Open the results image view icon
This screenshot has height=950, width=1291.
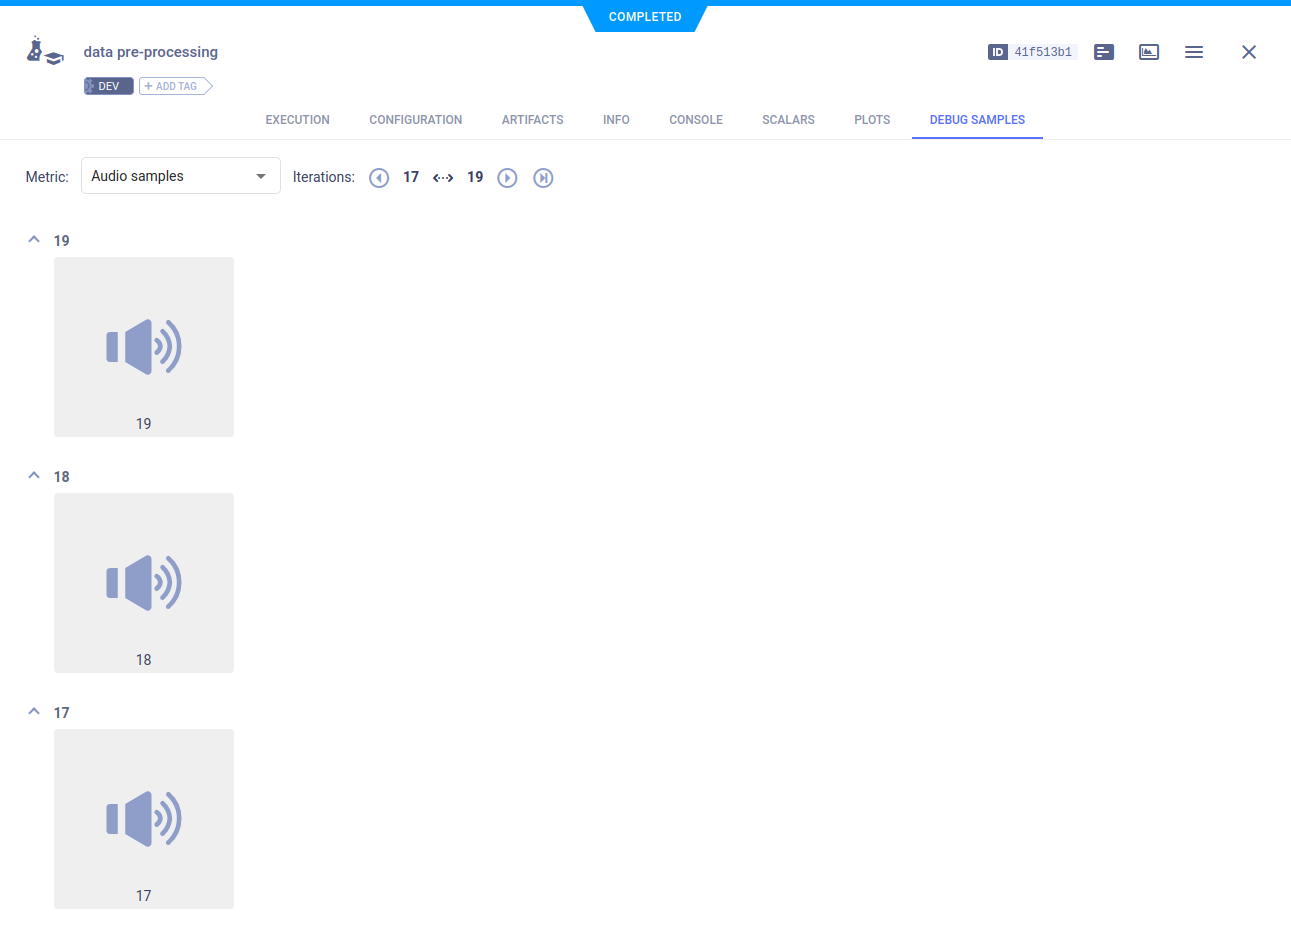[x=1149, y=52]
